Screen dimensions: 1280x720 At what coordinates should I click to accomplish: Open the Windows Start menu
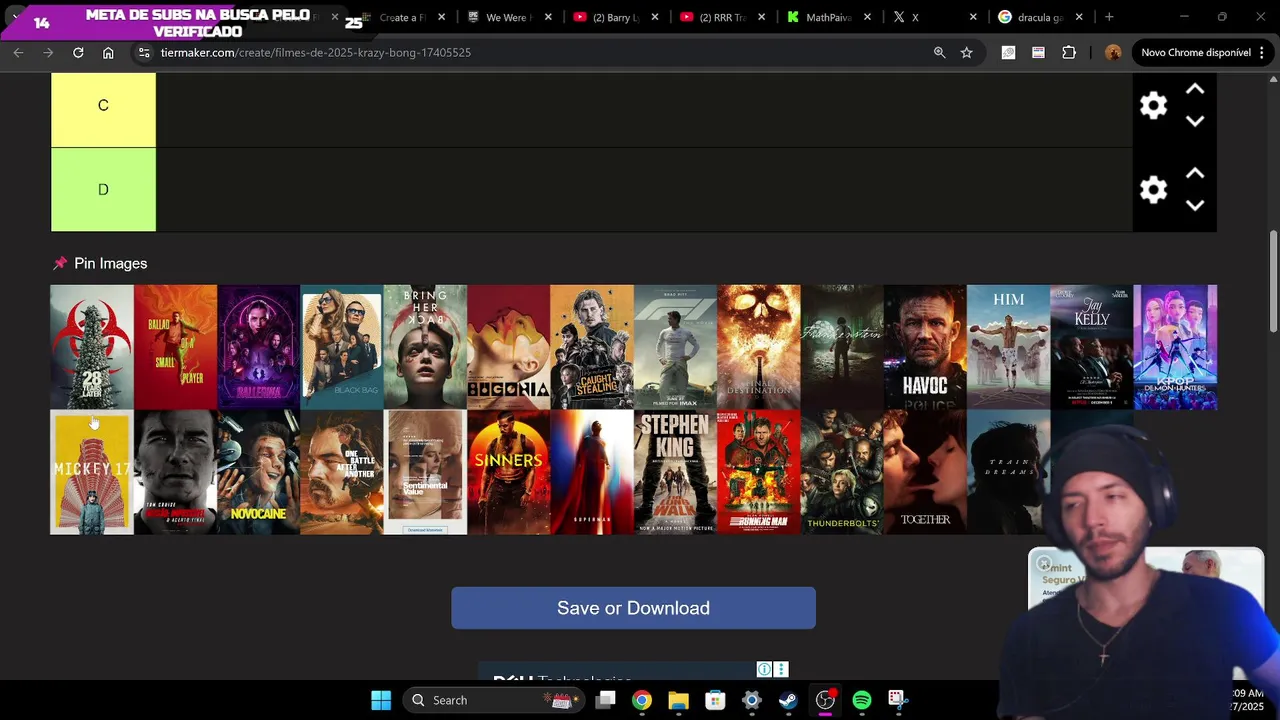pos(381,700)
